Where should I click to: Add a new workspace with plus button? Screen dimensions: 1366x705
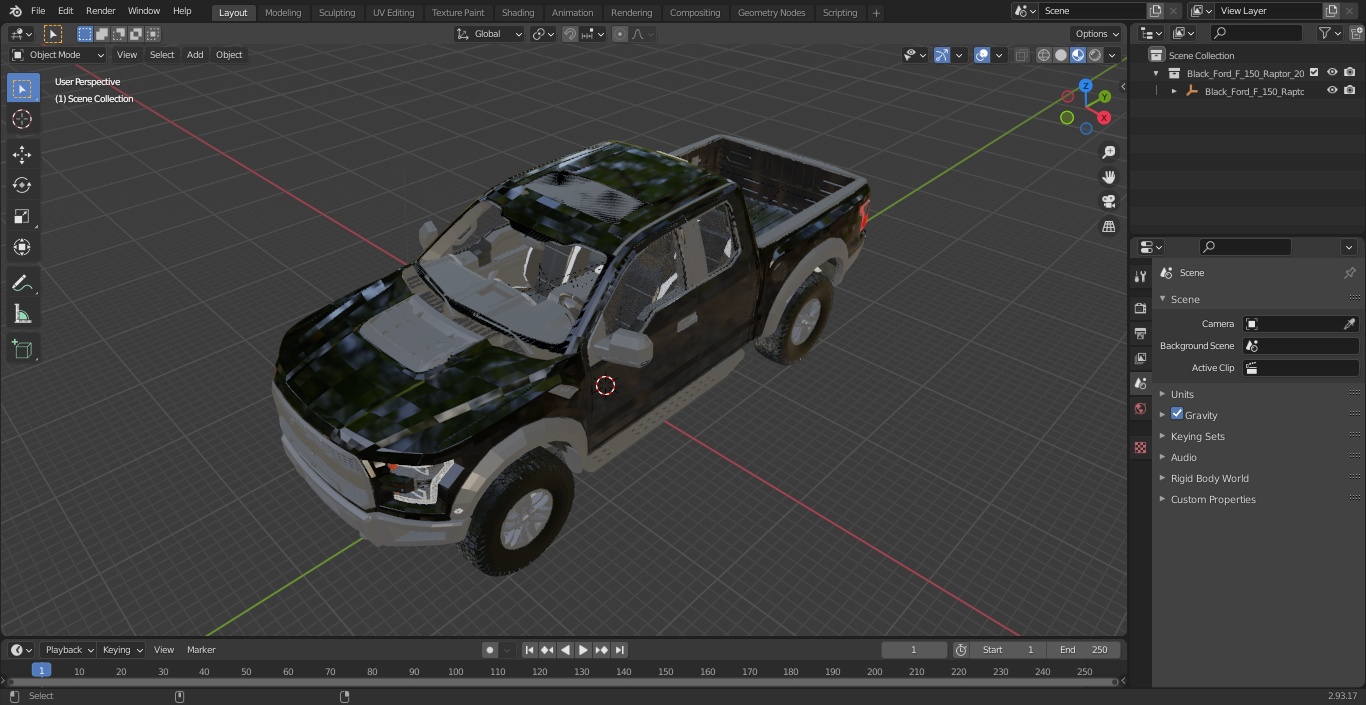pos(876,13)
